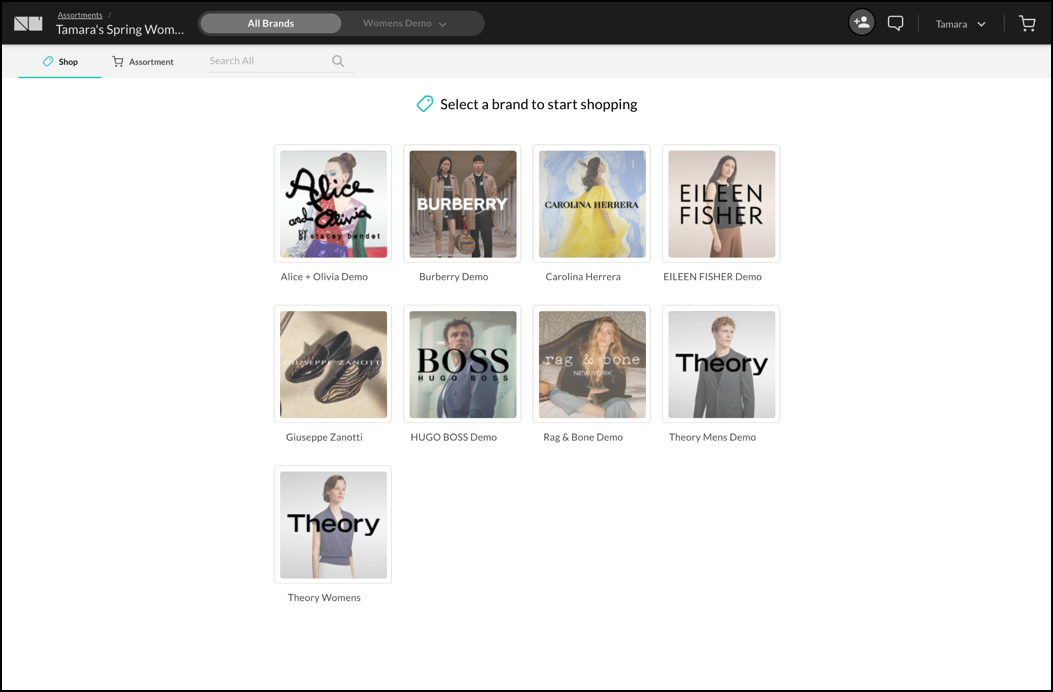Click the Tamara's Spring Wom... assortment title

[x=120, y=30]
